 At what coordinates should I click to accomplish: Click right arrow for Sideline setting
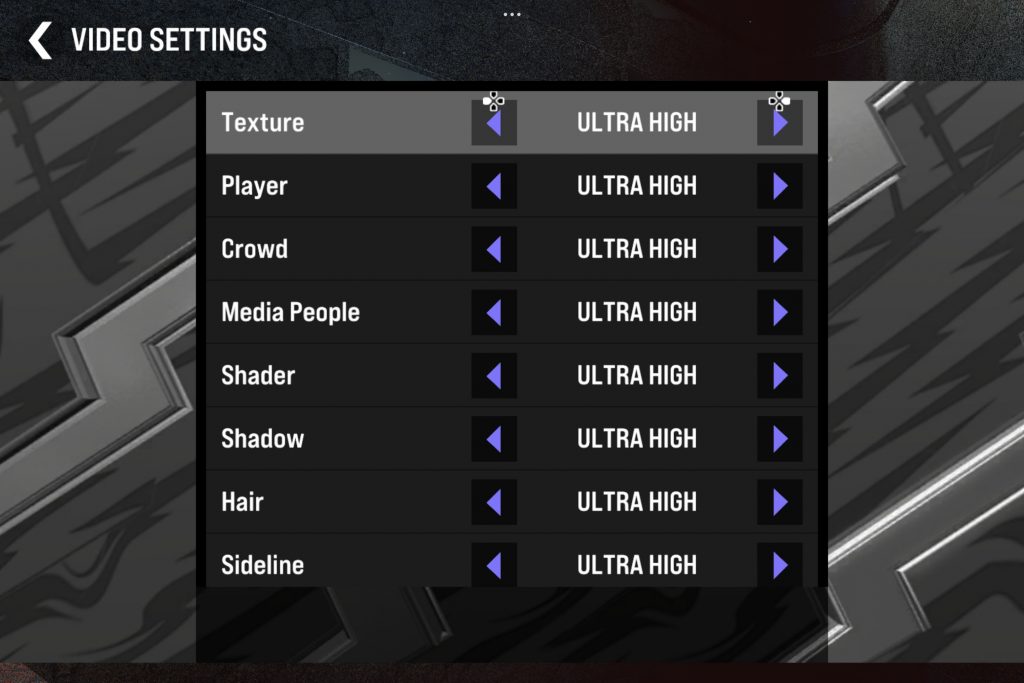pos(780,565)
